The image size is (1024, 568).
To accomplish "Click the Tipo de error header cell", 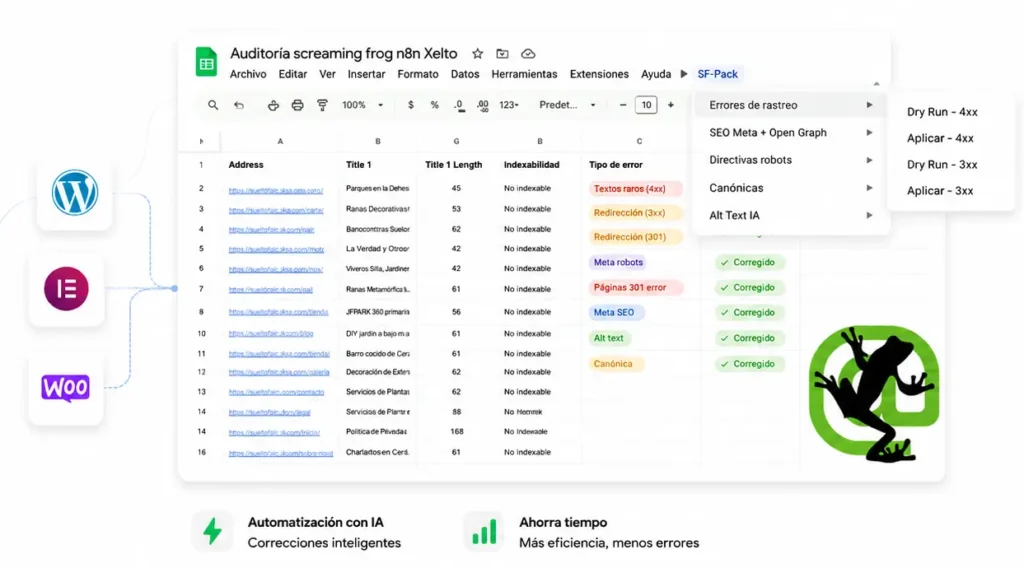I will [616, 165].
